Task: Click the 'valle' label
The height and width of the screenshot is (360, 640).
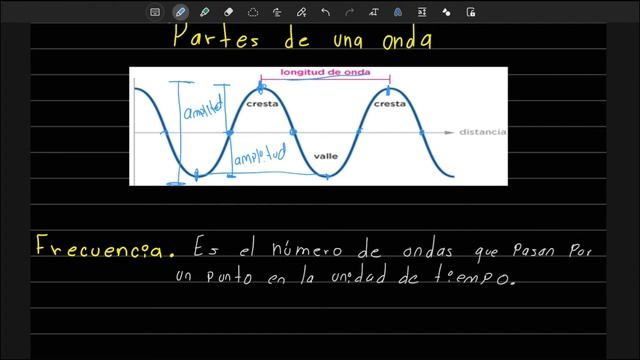Action: pos(326,156)
